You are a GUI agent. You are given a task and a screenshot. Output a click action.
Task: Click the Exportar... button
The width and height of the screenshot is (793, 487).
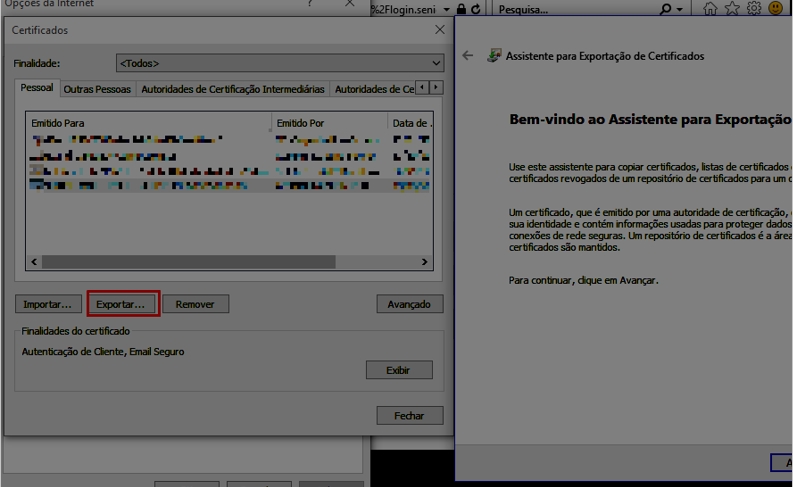[x=121, y=304]
